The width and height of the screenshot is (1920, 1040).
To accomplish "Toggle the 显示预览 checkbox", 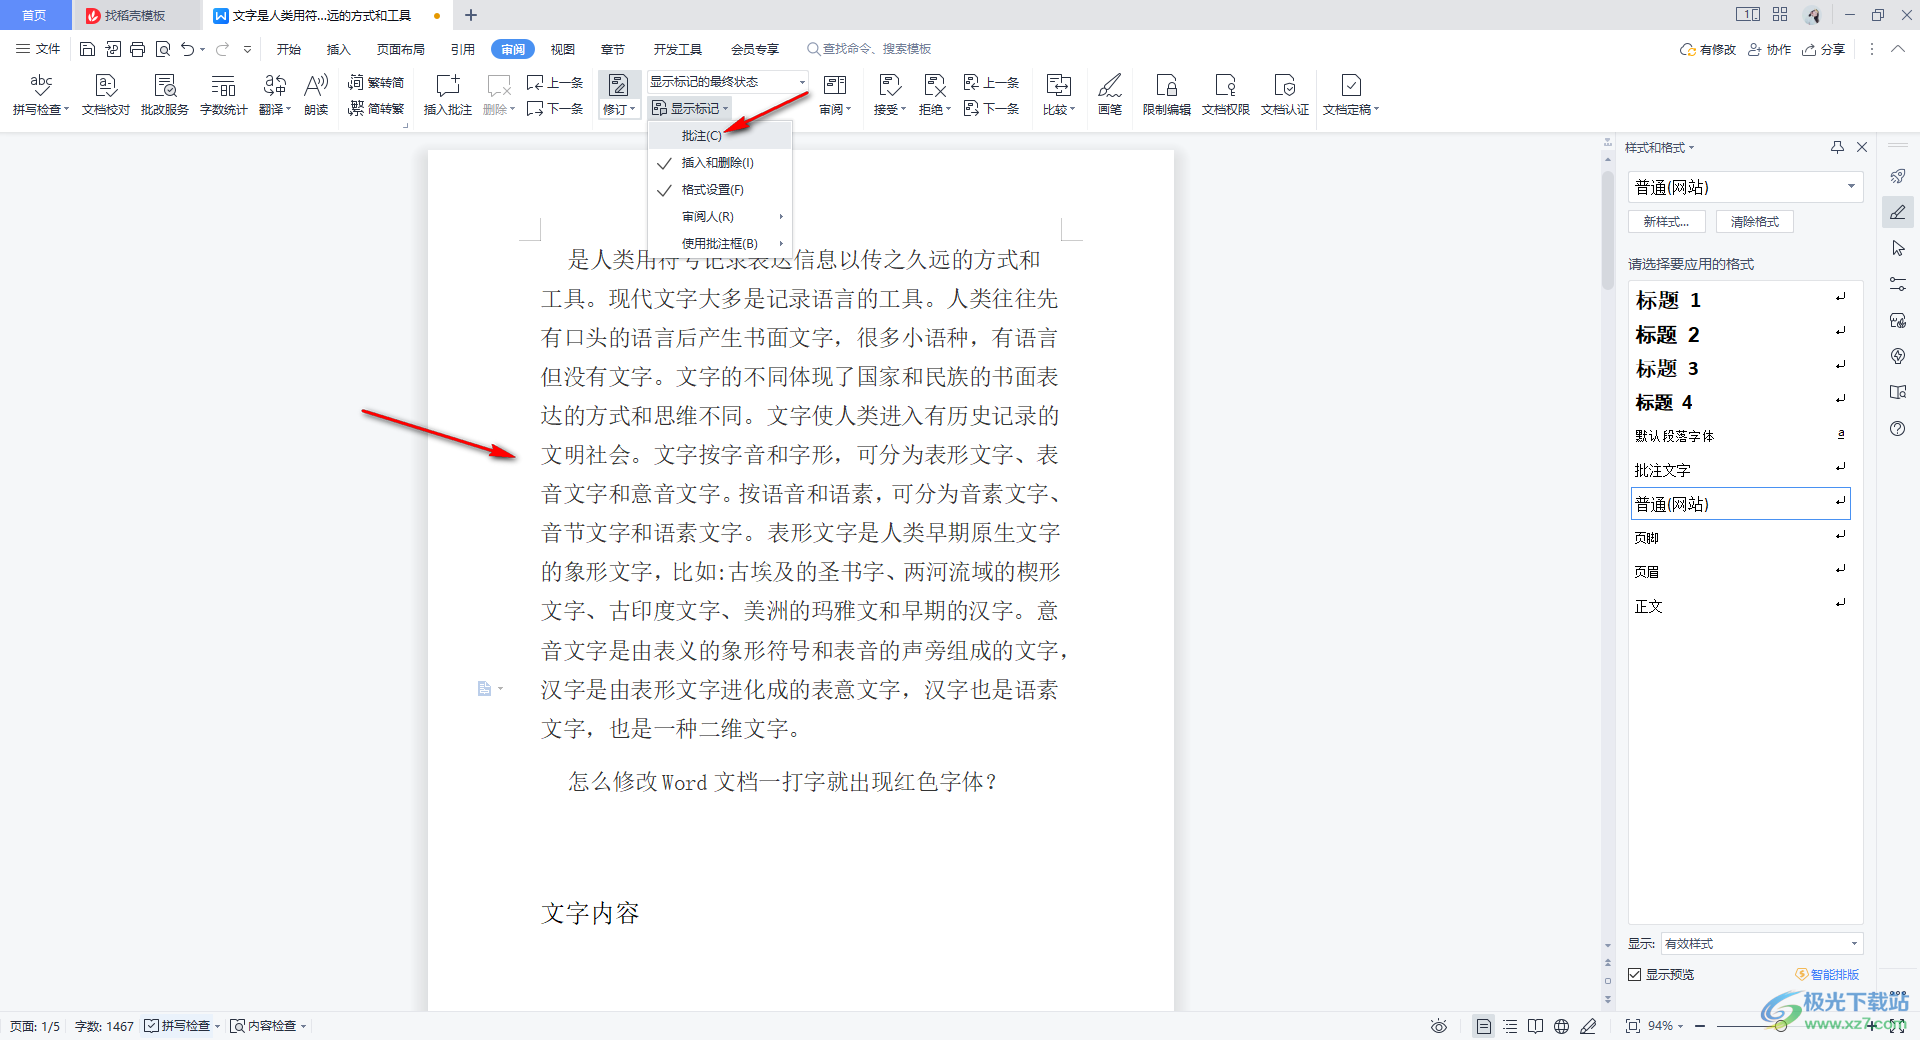I will point(1635,974).
